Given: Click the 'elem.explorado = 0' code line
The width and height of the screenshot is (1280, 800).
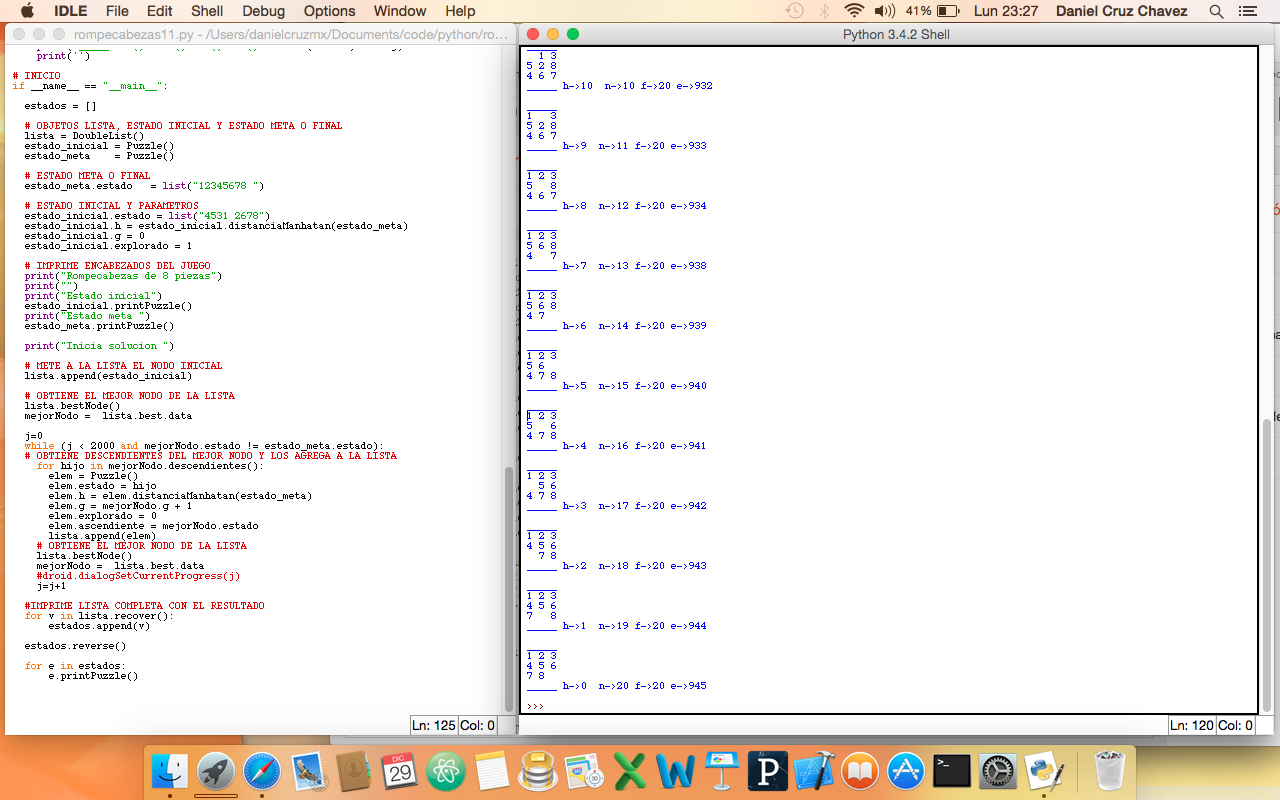Looking at the screenshot, I should (102, 516).
